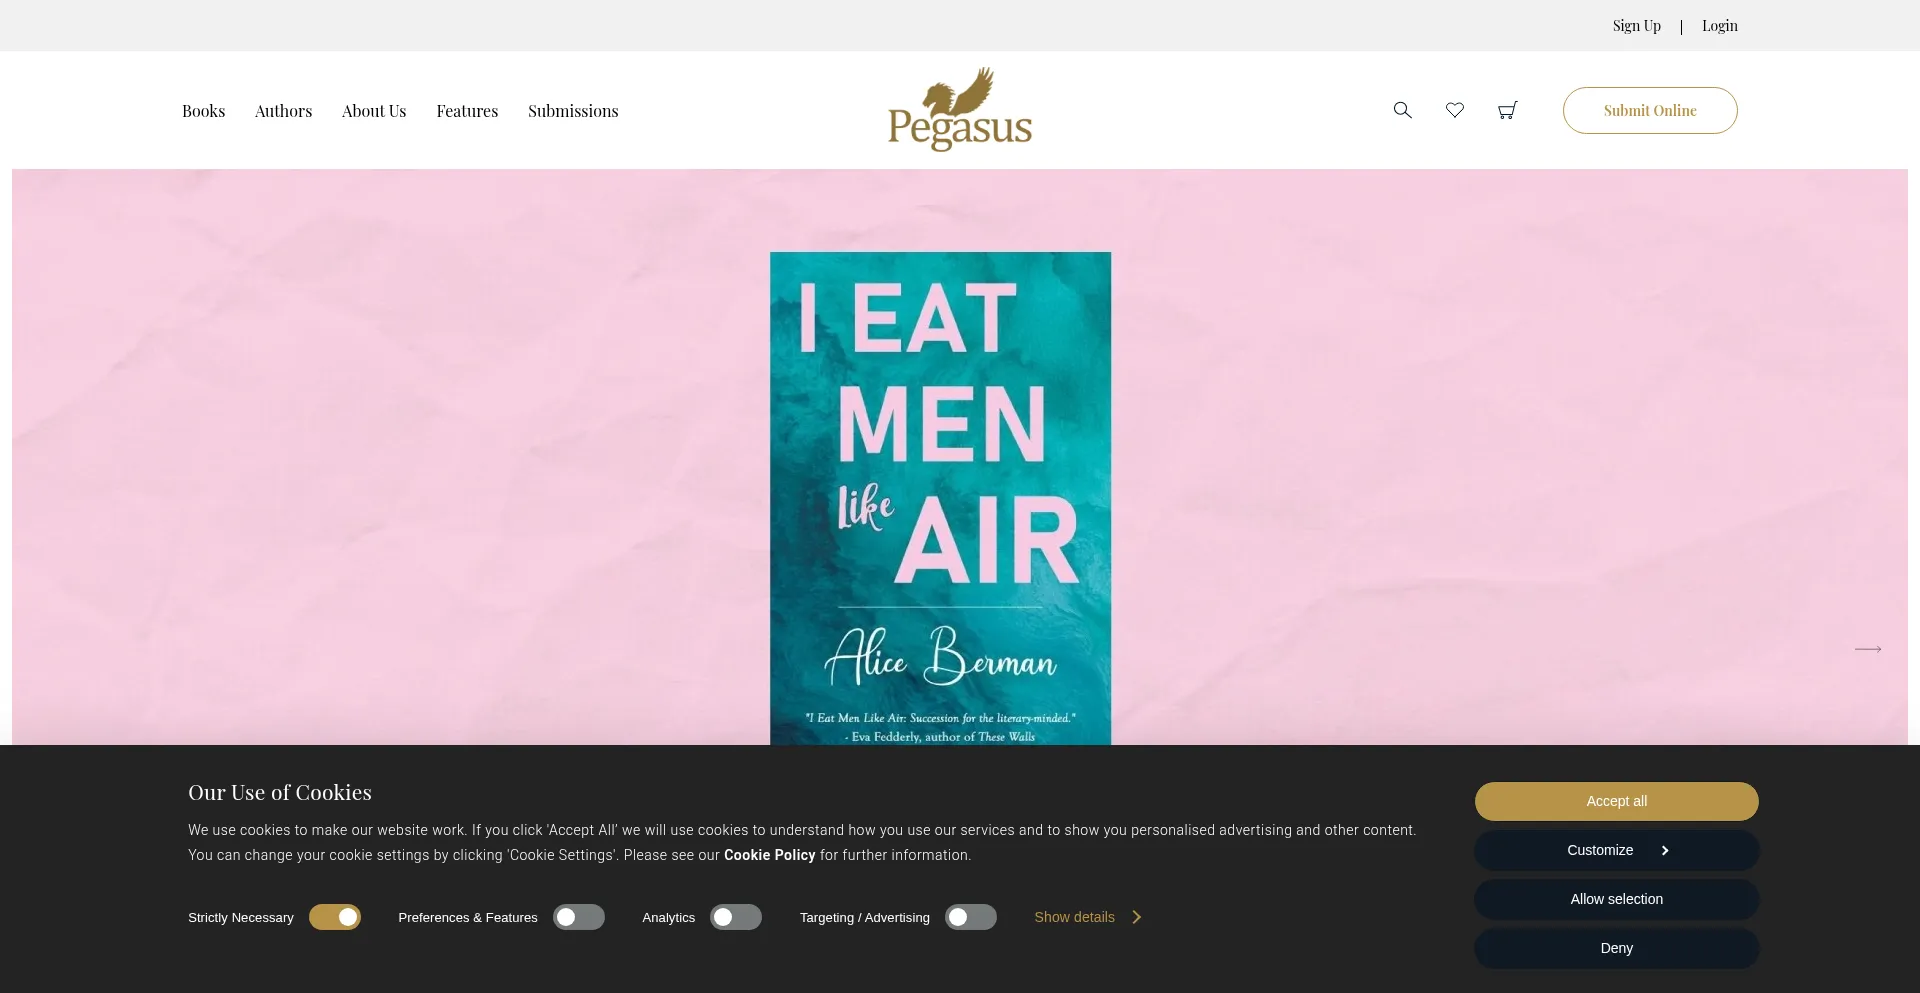Screen dimensions: 1920x993
Task: Open the About Us menu
Action: tap(374, 111)
